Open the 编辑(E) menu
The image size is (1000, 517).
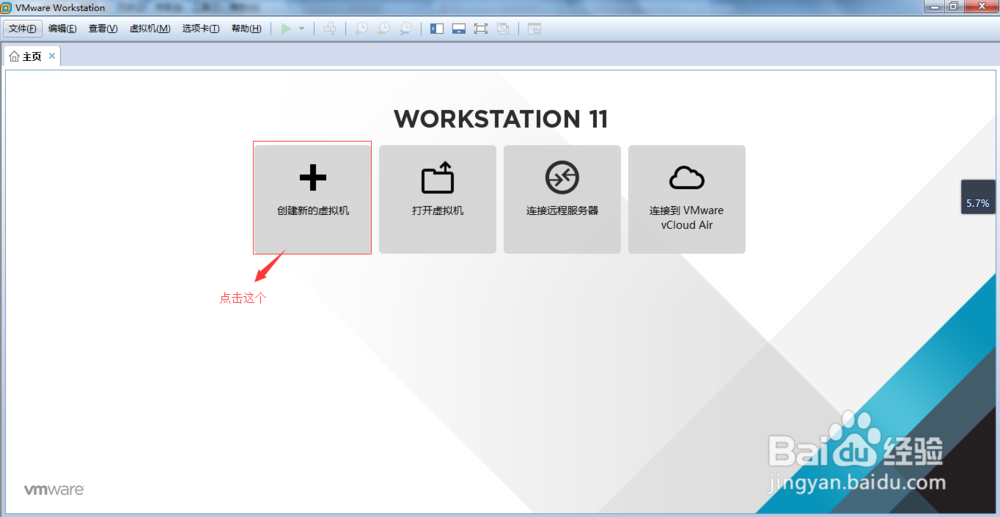[62, 29]
